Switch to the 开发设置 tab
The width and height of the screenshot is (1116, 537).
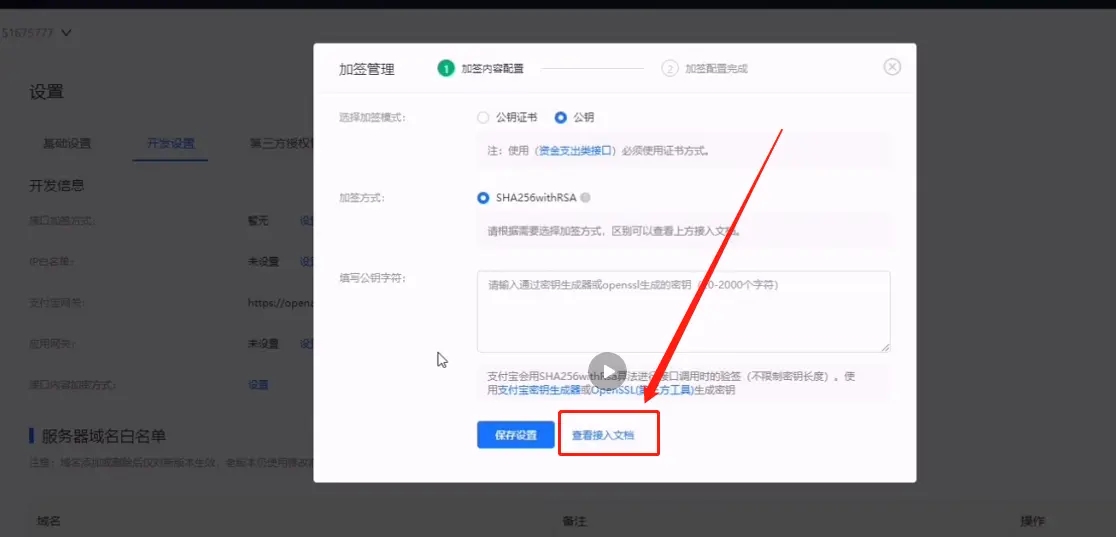tap(171, 143)
